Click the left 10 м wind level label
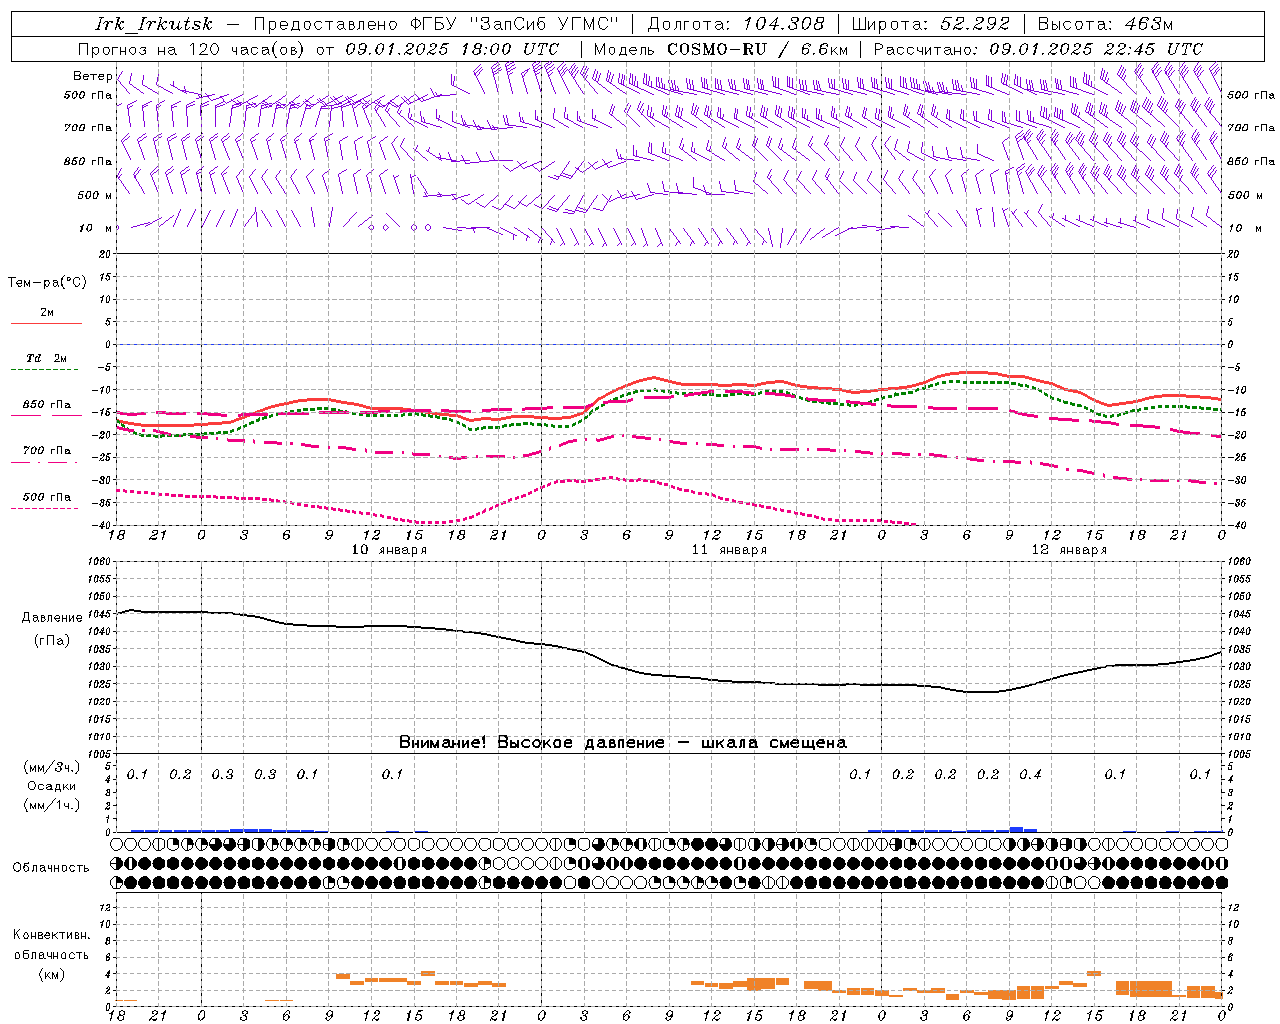Viewport: 1280px width, 1024px height. [96, 228]
